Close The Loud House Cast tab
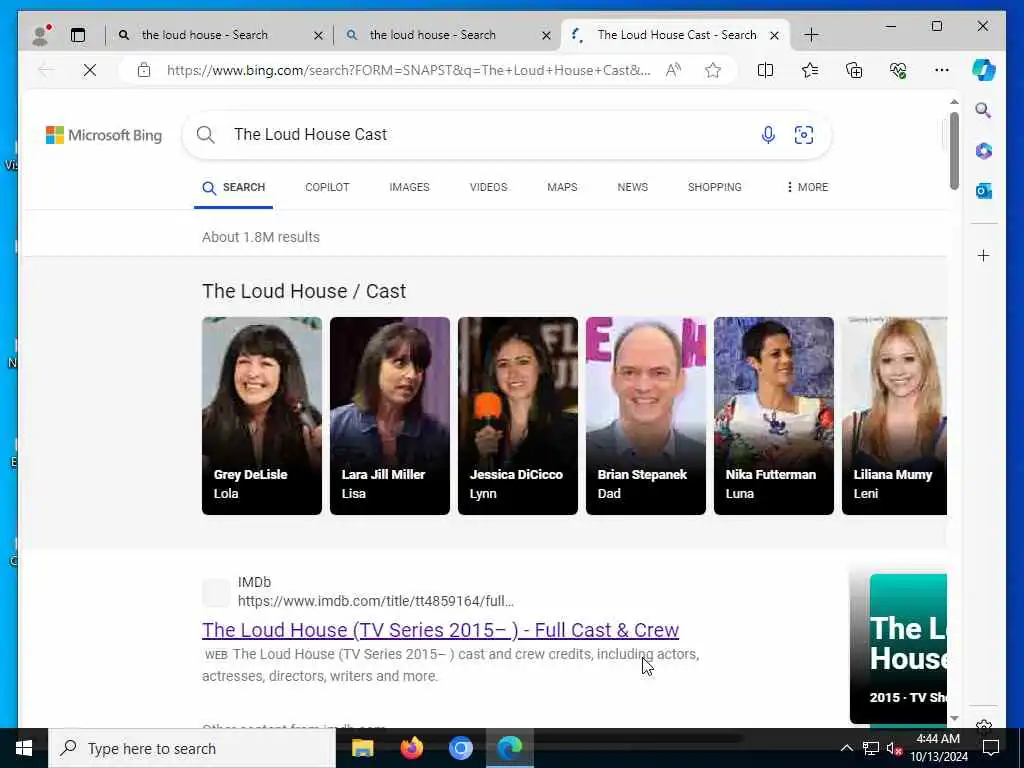Viewport: 1024px width, 768px height. 774,35
